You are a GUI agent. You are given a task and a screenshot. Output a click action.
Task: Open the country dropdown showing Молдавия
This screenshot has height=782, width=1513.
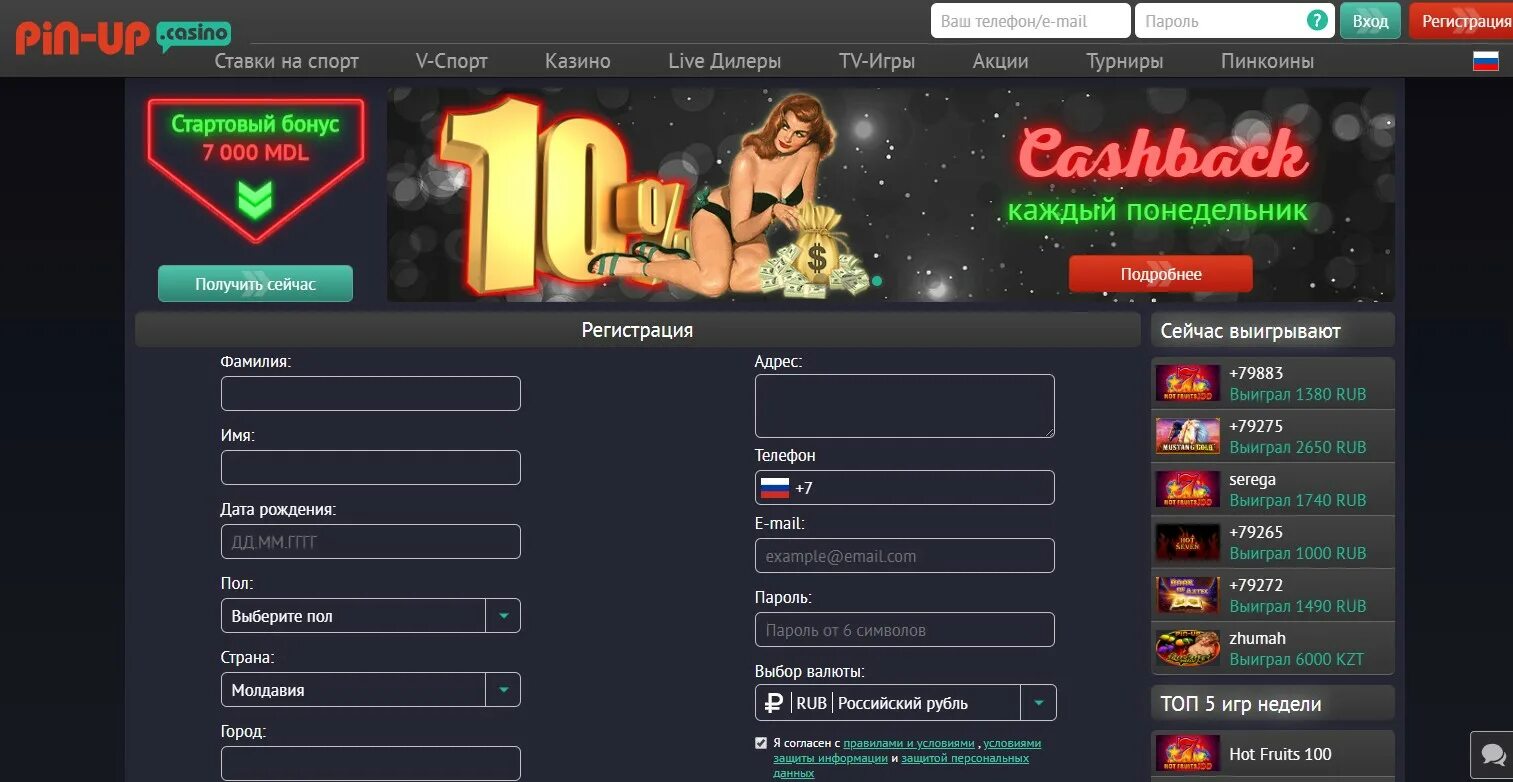(370, 690)
